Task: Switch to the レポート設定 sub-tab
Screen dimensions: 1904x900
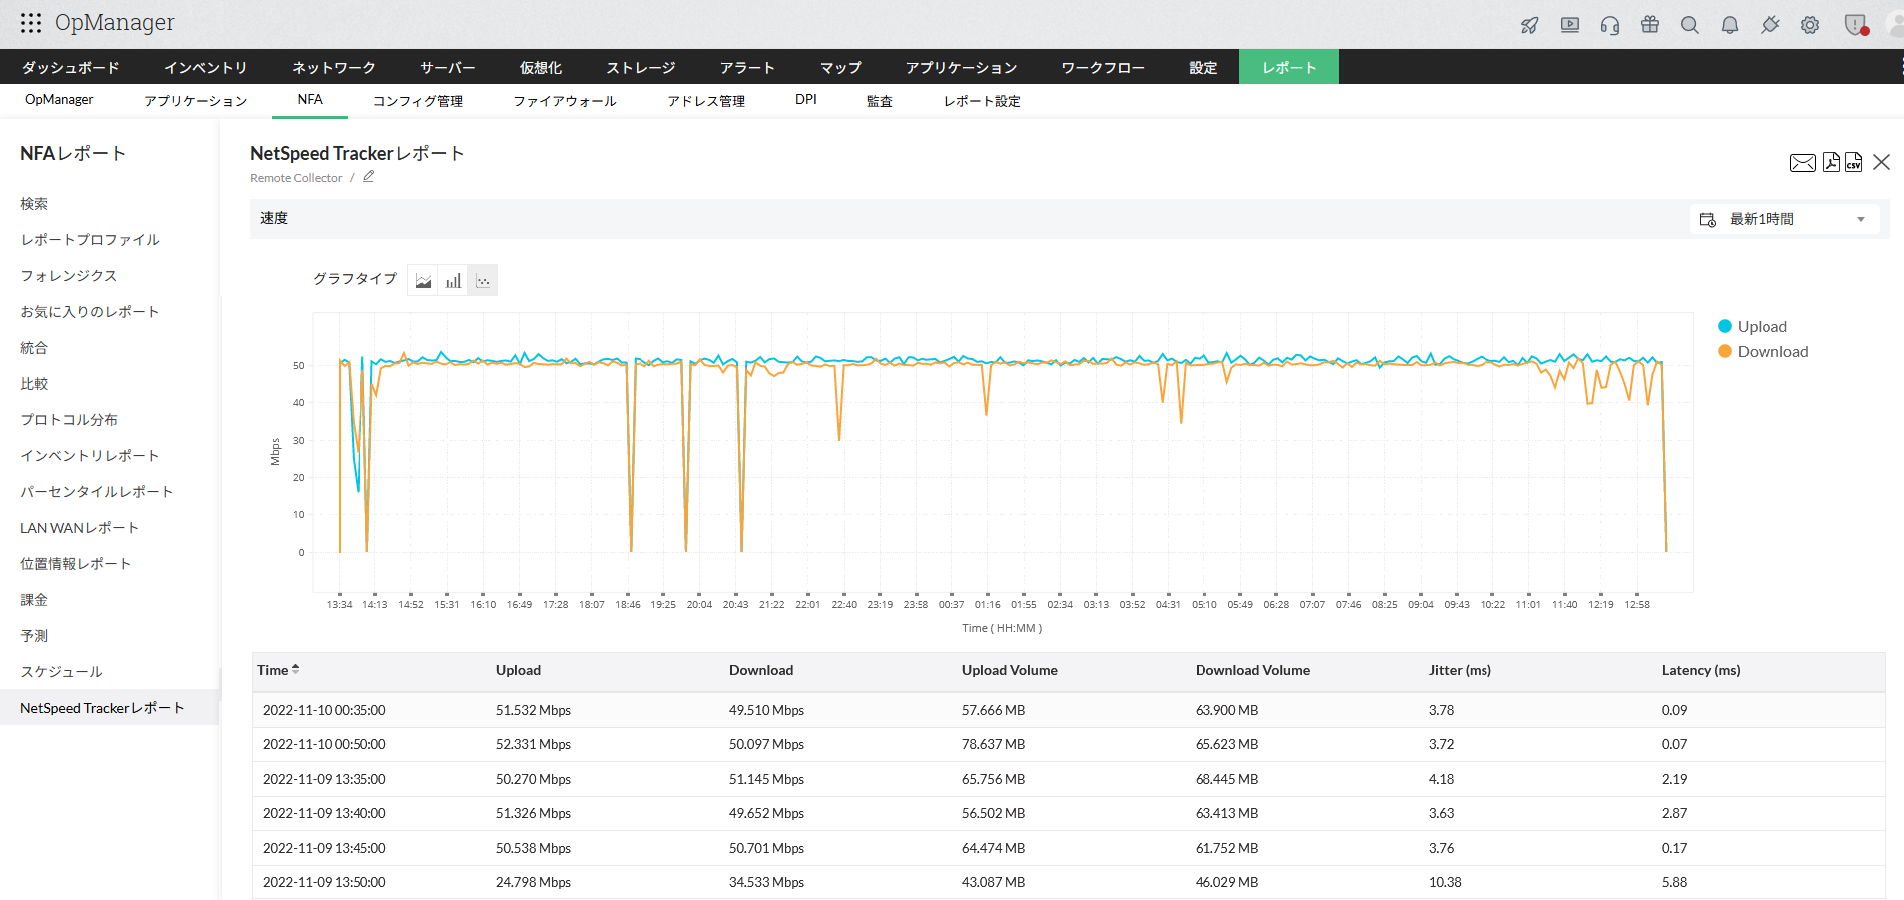Action: (982, 101)
